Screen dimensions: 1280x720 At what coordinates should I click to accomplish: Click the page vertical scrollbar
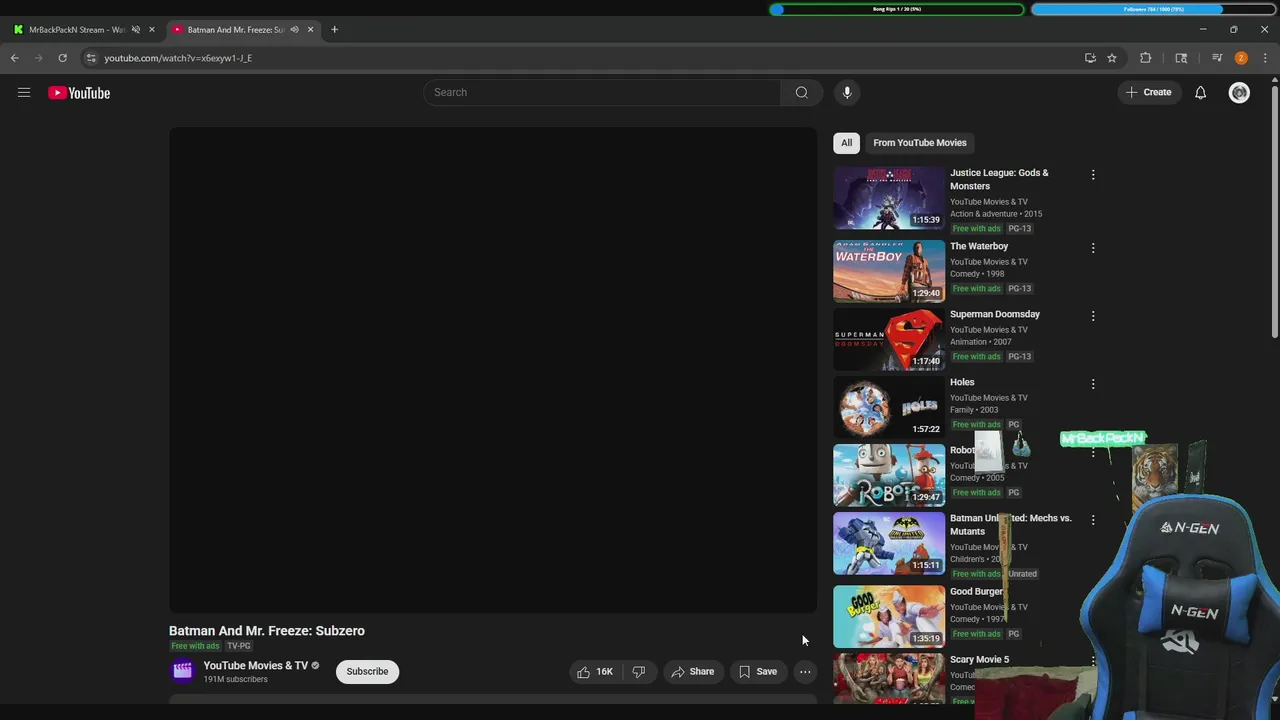tap(1274, 210)
